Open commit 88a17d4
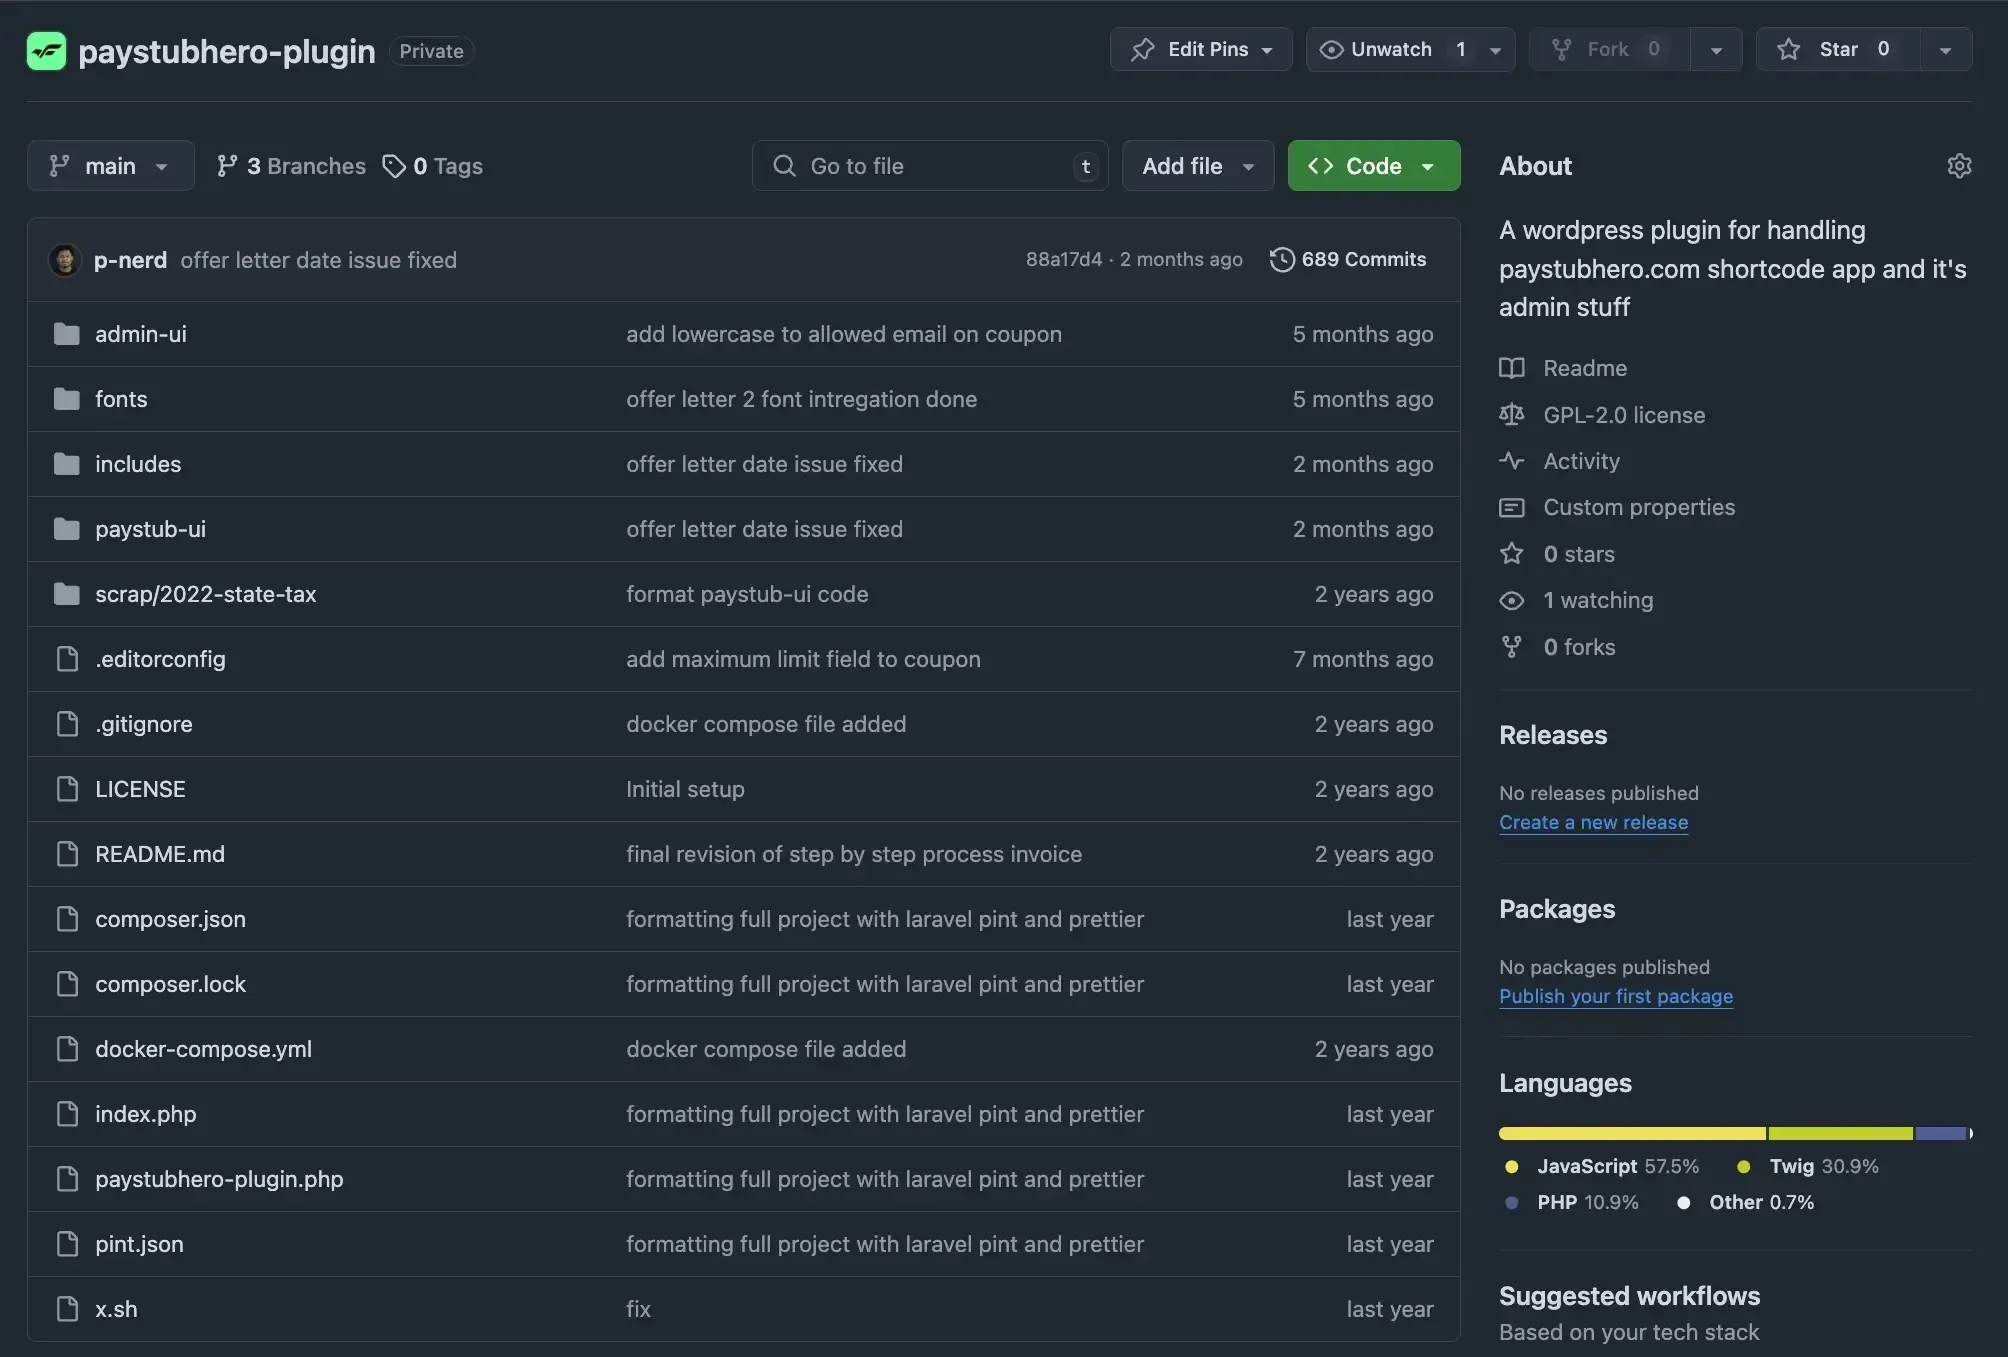2008x1357 pixels. tap(1063, 260)
